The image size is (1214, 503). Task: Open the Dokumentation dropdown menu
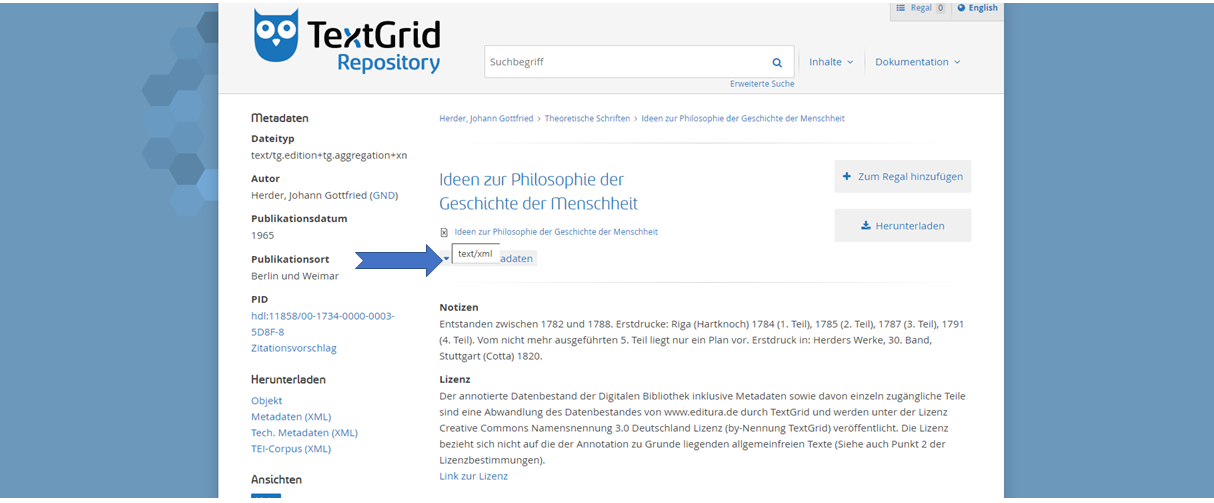tap(917, 62)
